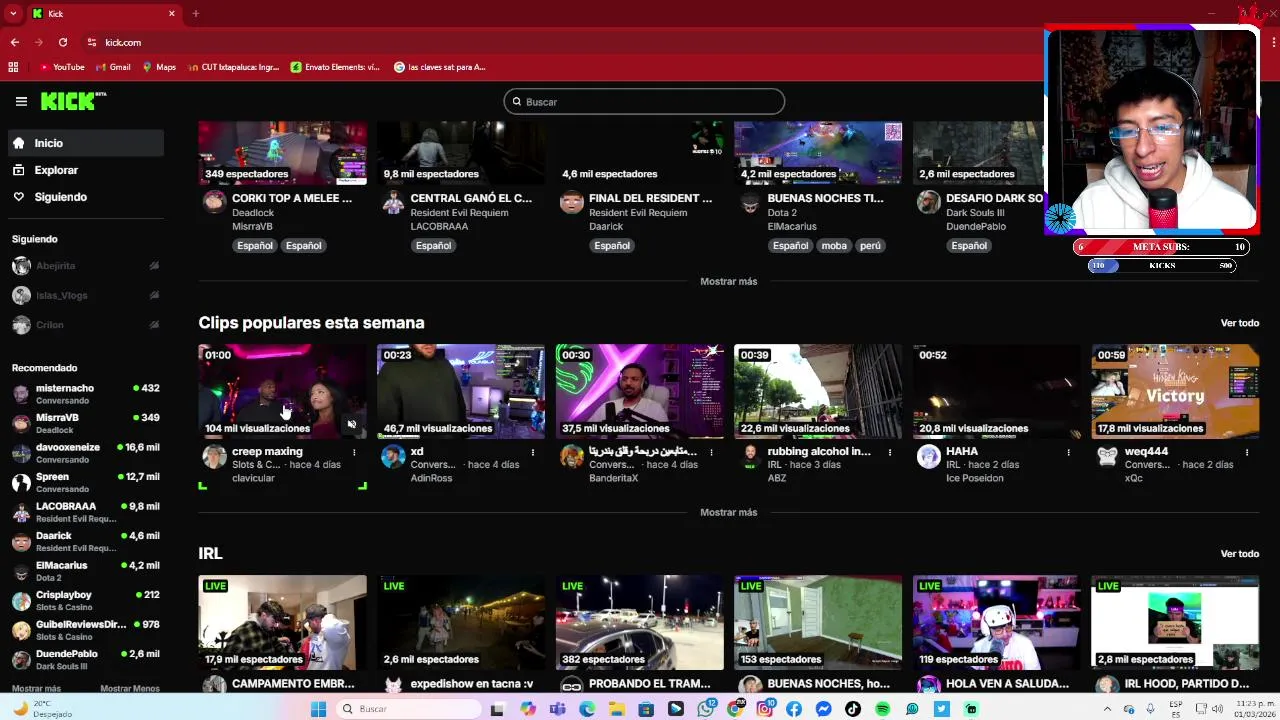Toggle notifications for Abejirita
Image resolution: width=1280 pixels, height=720 pixels.
[x=154, y=266]
